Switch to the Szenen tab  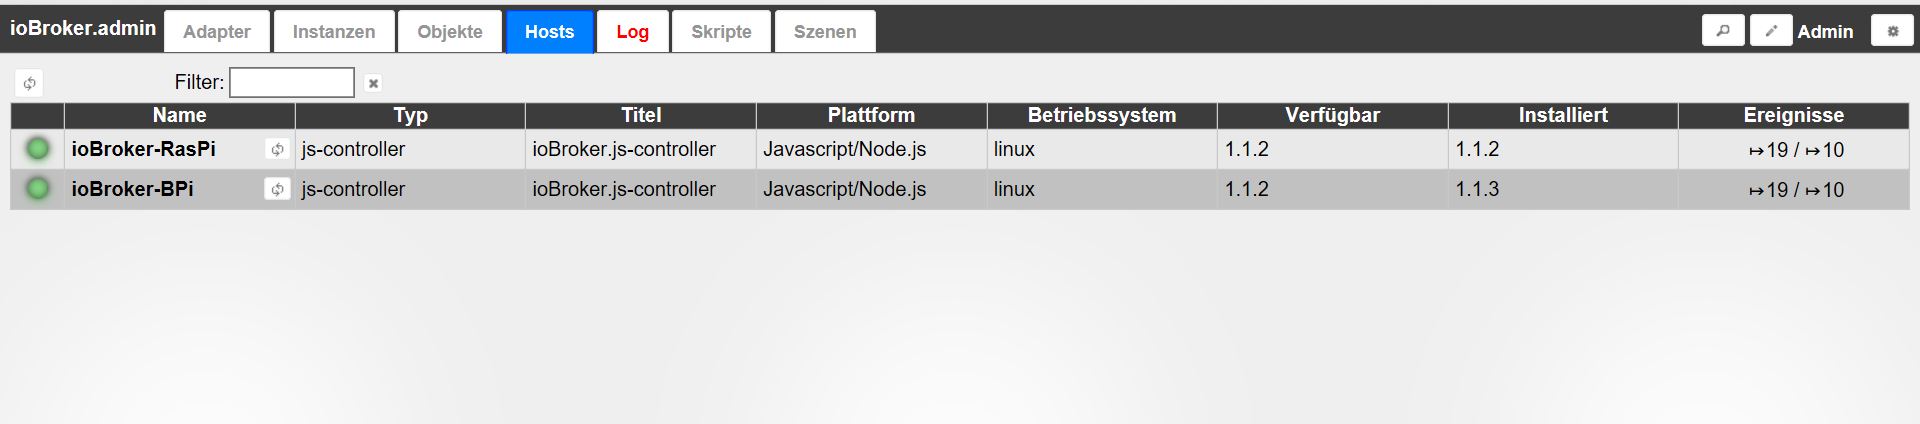click(825, 32)
